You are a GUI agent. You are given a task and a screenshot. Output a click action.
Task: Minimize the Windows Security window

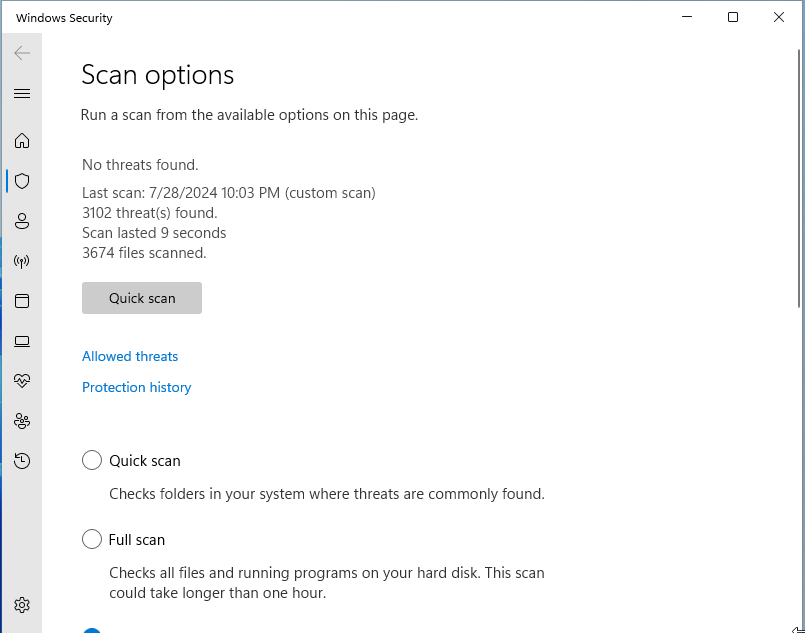pos(687,17)
